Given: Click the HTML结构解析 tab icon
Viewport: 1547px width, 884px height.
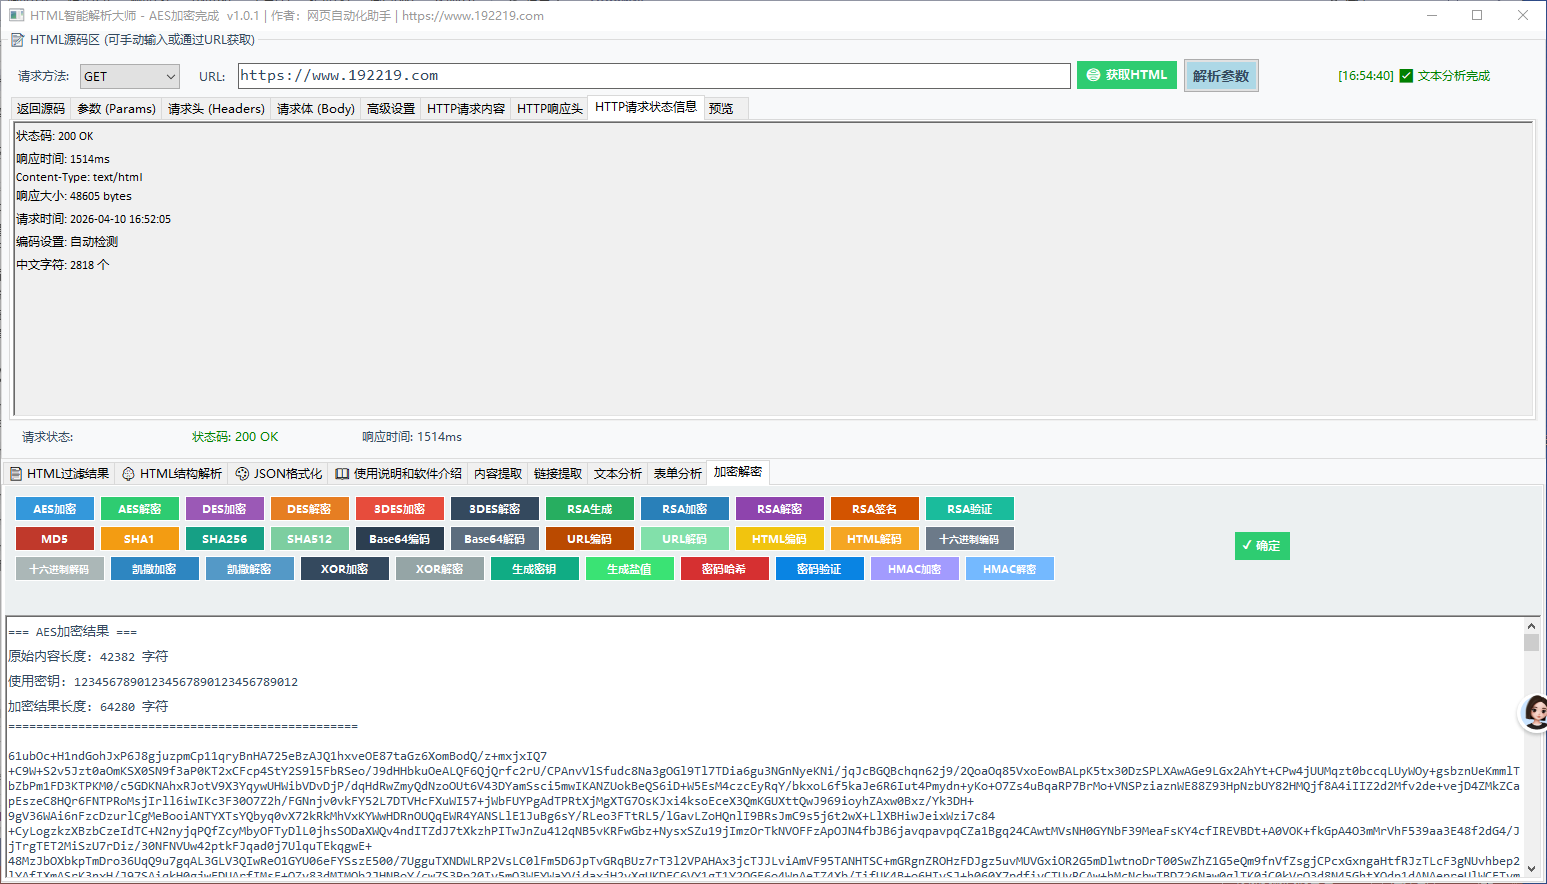Looking at the screenshot, I should (128, 474).
